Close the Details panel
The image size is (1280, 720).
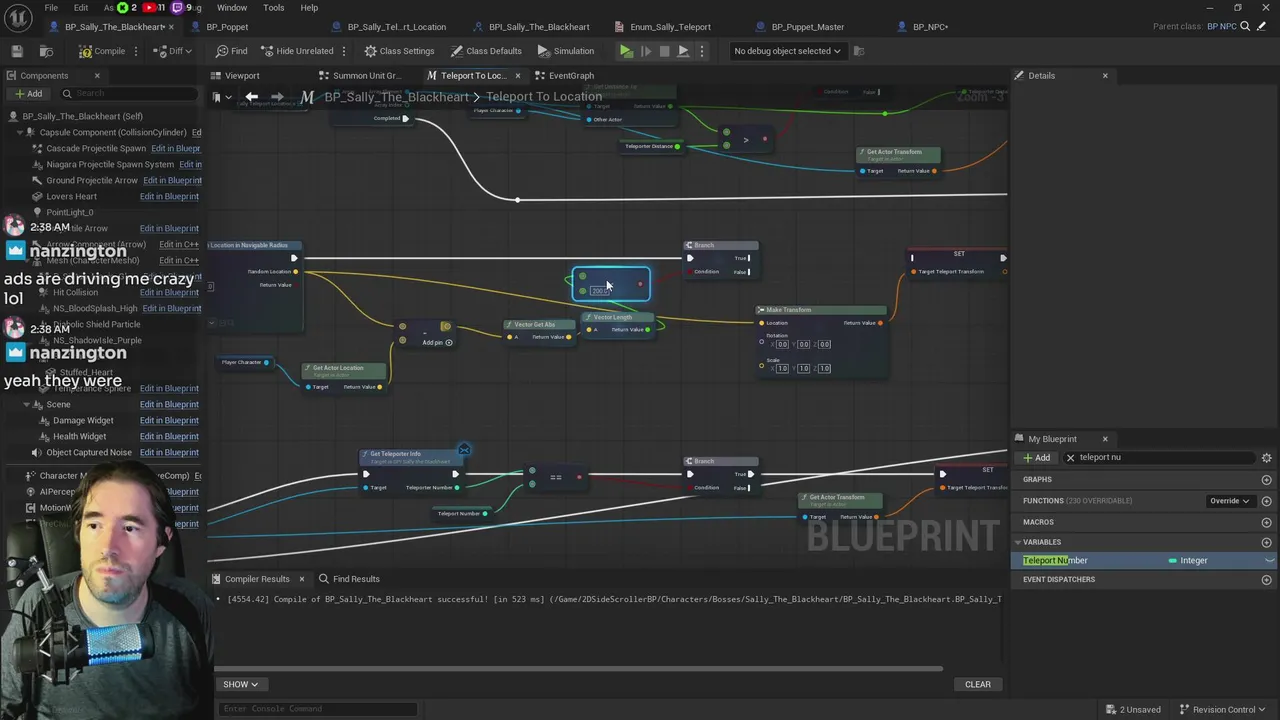pyautogui.click(x=1105, y=75)
